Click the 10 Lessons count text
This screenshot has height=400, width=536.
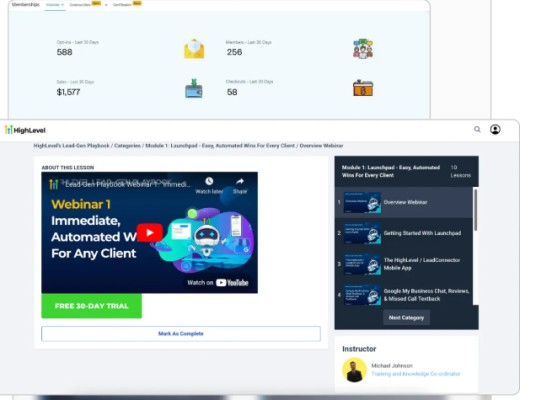460,171
